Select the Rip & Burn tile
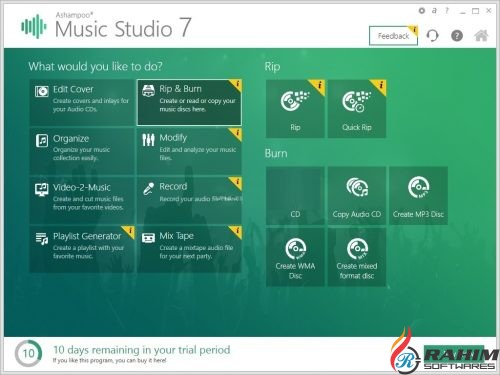500x375 pixels. (189, 102)
